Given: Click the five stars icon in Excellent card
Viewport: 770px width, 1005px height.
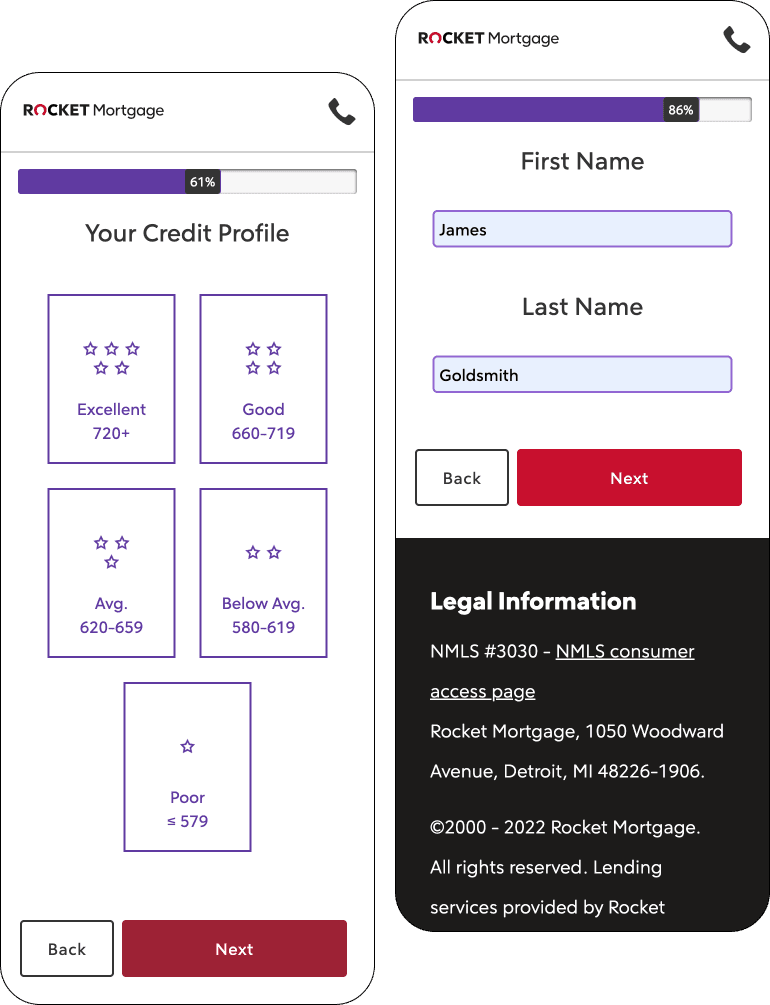Looking at the screenshot, I should click(x=112, y=358).
